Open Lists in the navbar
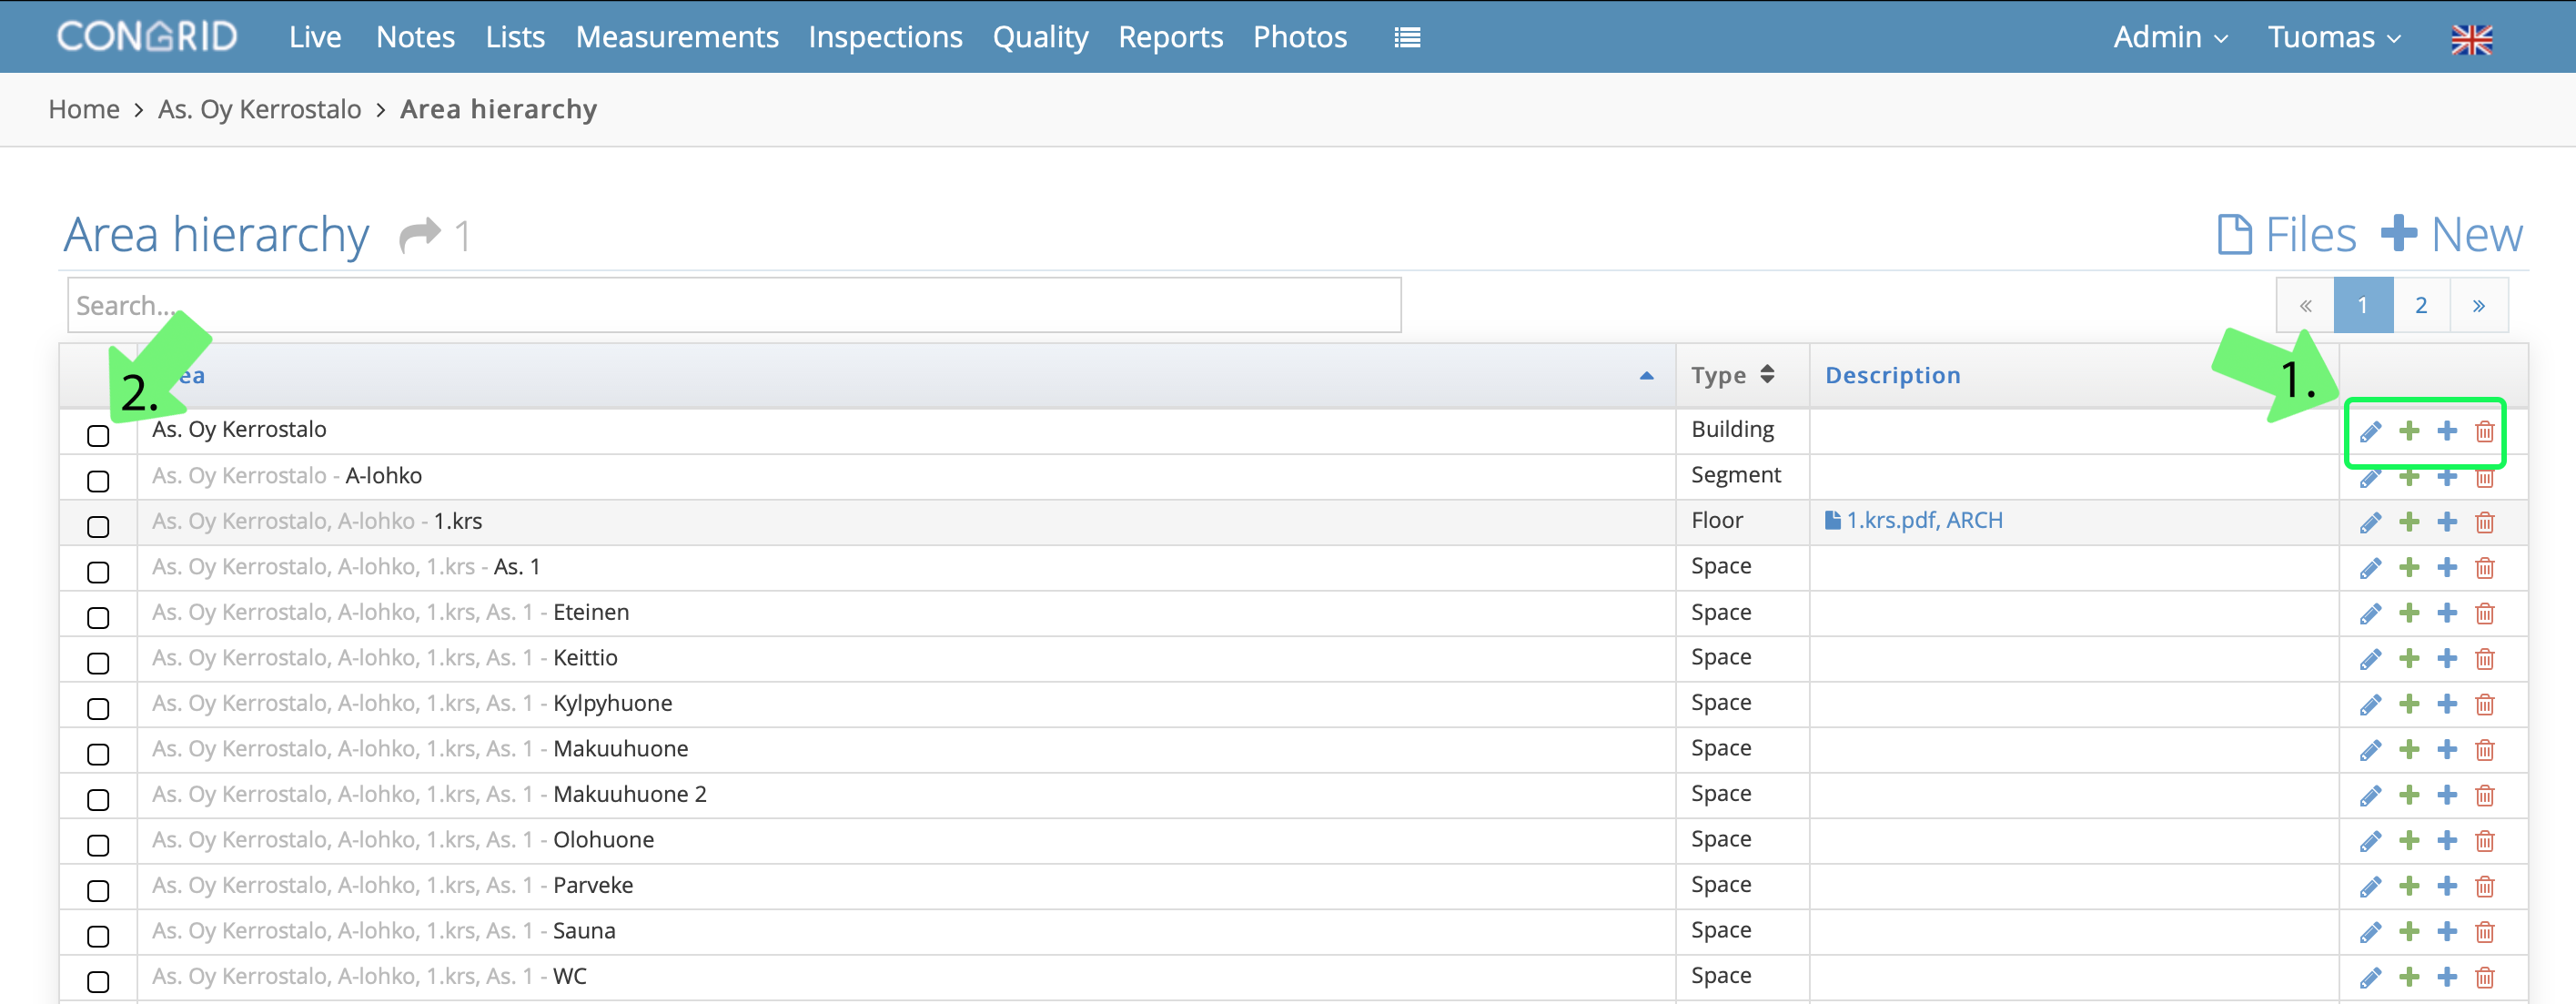 515,37
